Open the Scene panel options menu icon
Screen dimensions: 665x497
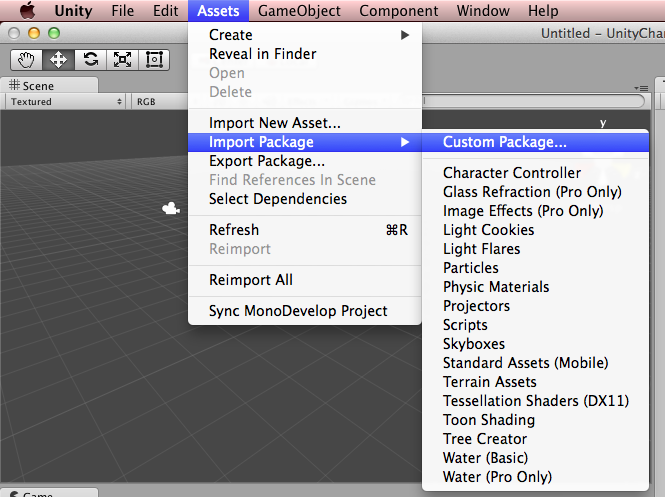[641, 88]
